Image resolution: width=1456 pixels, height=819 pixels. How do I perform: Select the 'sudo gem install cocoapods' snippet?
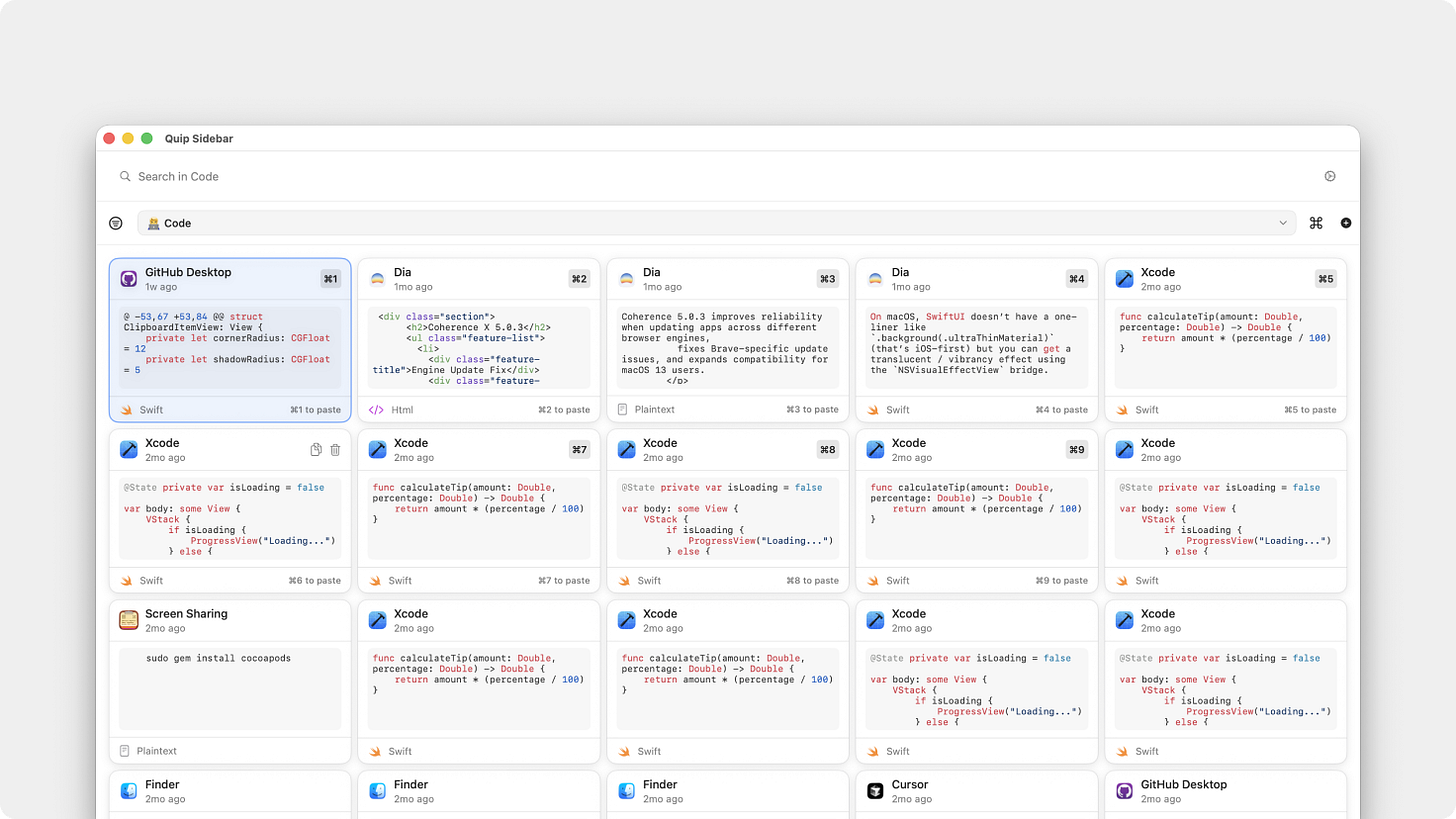coord(230,689)
